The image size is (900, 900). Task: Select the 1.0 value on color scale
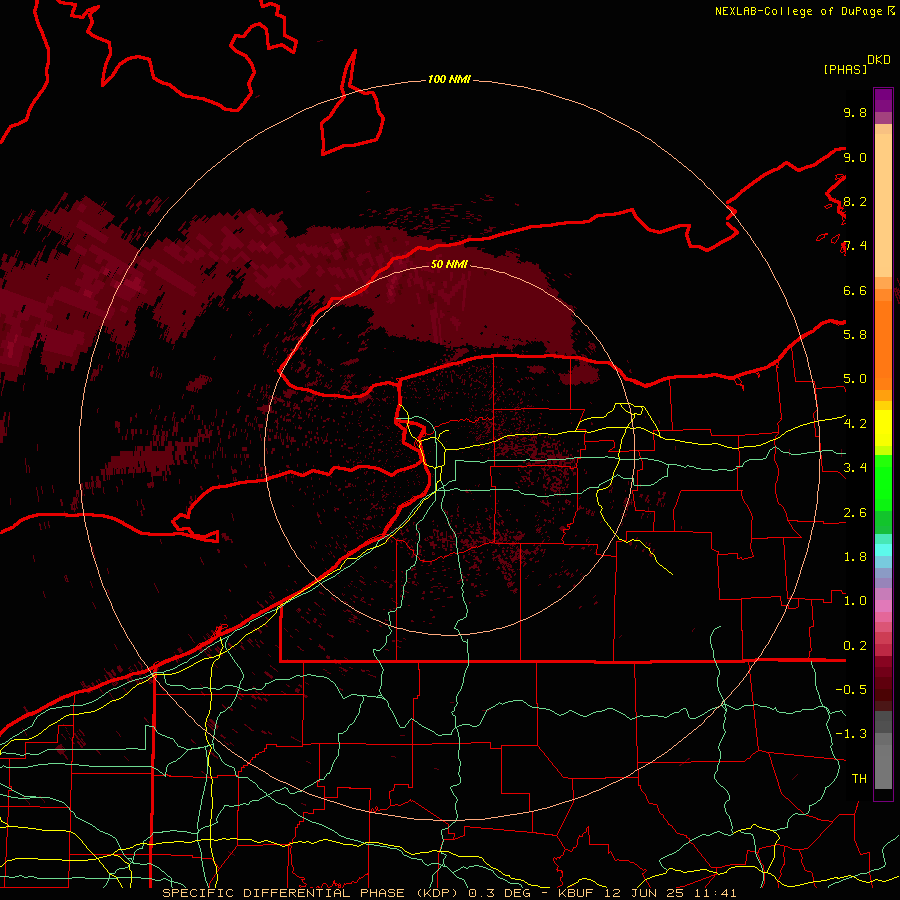tap(855, 601)
